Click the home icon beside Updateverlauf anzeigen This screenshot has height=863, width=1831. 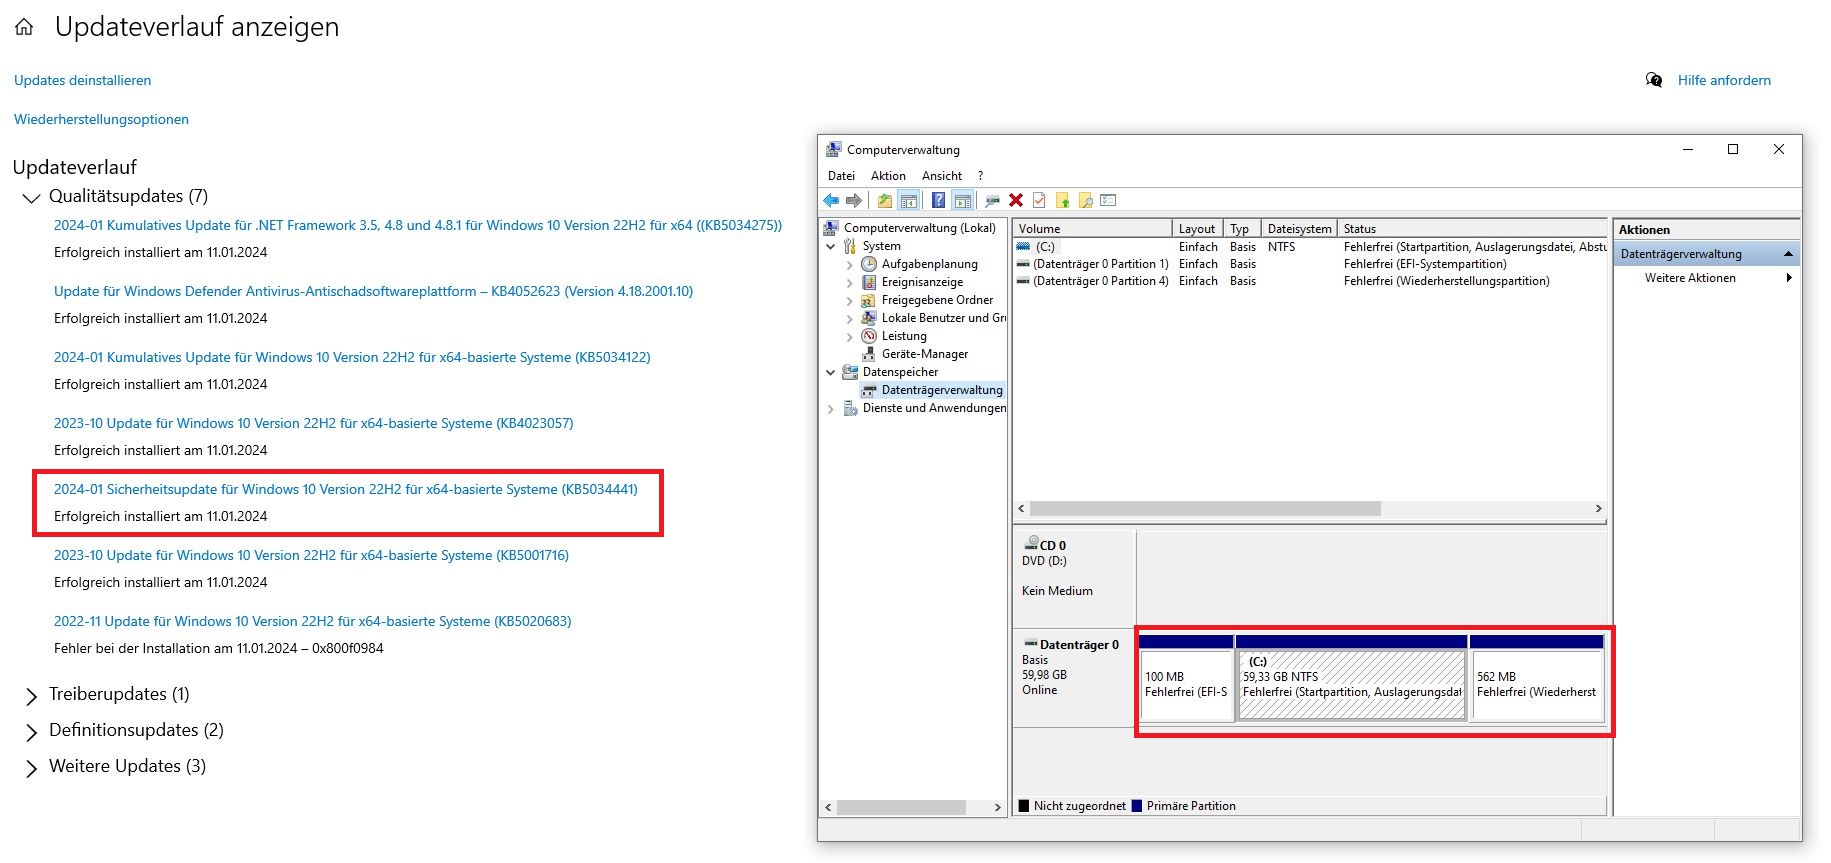pos(24,28)
